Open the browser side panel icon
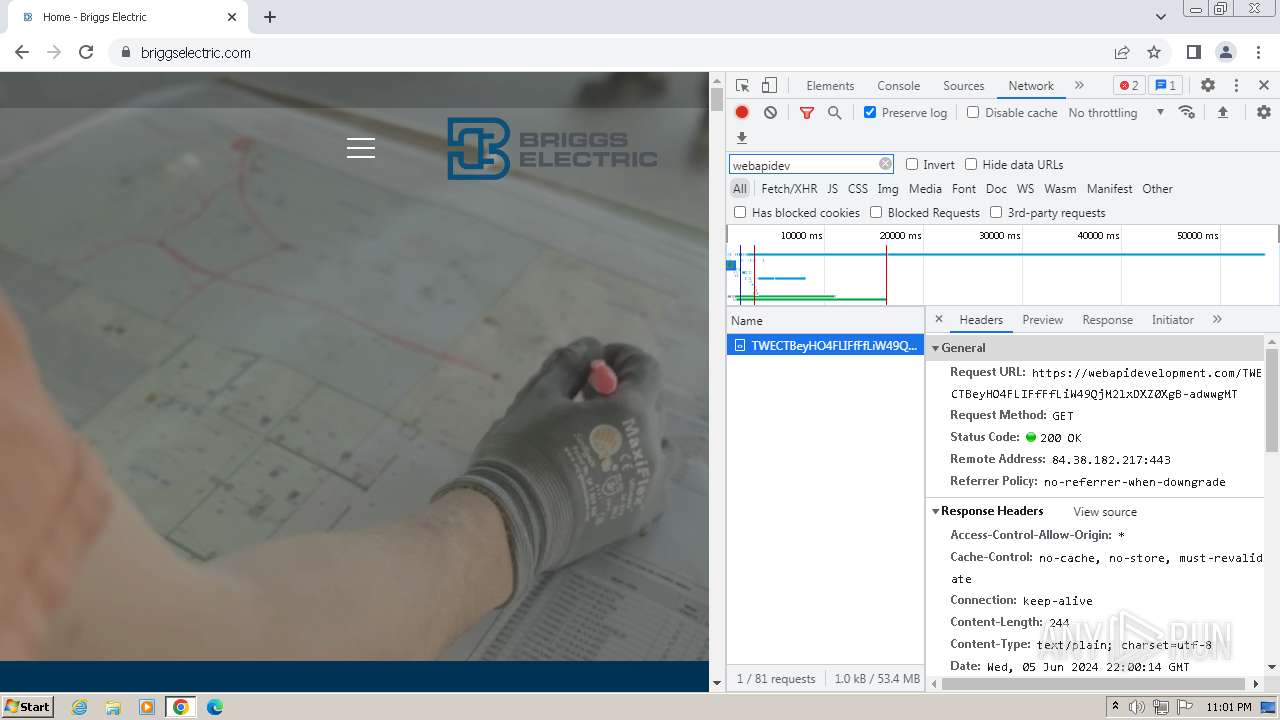Viewport: 1280px width, 720px height. tap(1193, 52)
